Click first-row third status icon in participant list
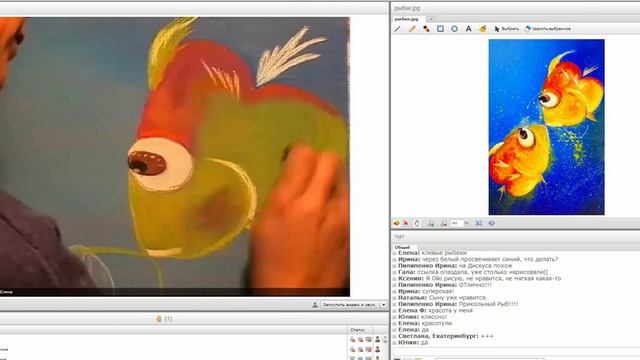Viewport: 640px width, 360px height. [x=369, y=339]
